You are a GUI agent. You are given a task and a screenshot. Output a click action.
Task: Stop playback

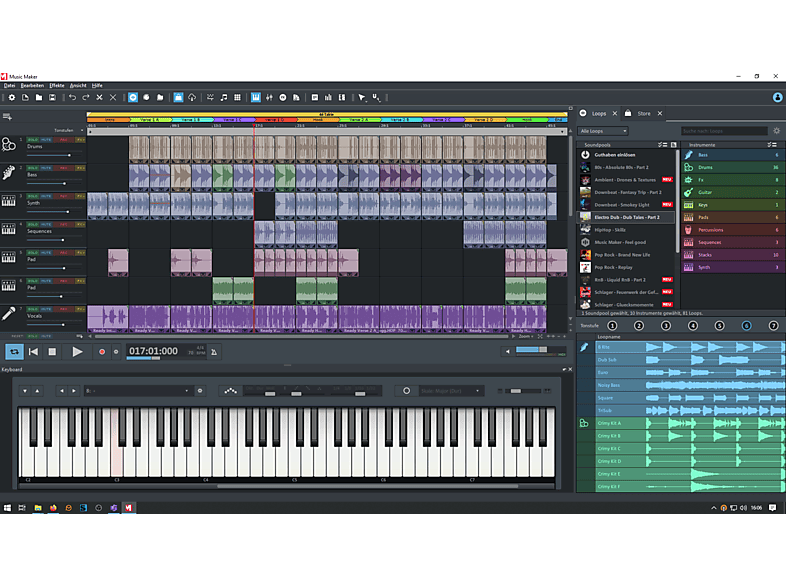52,352
